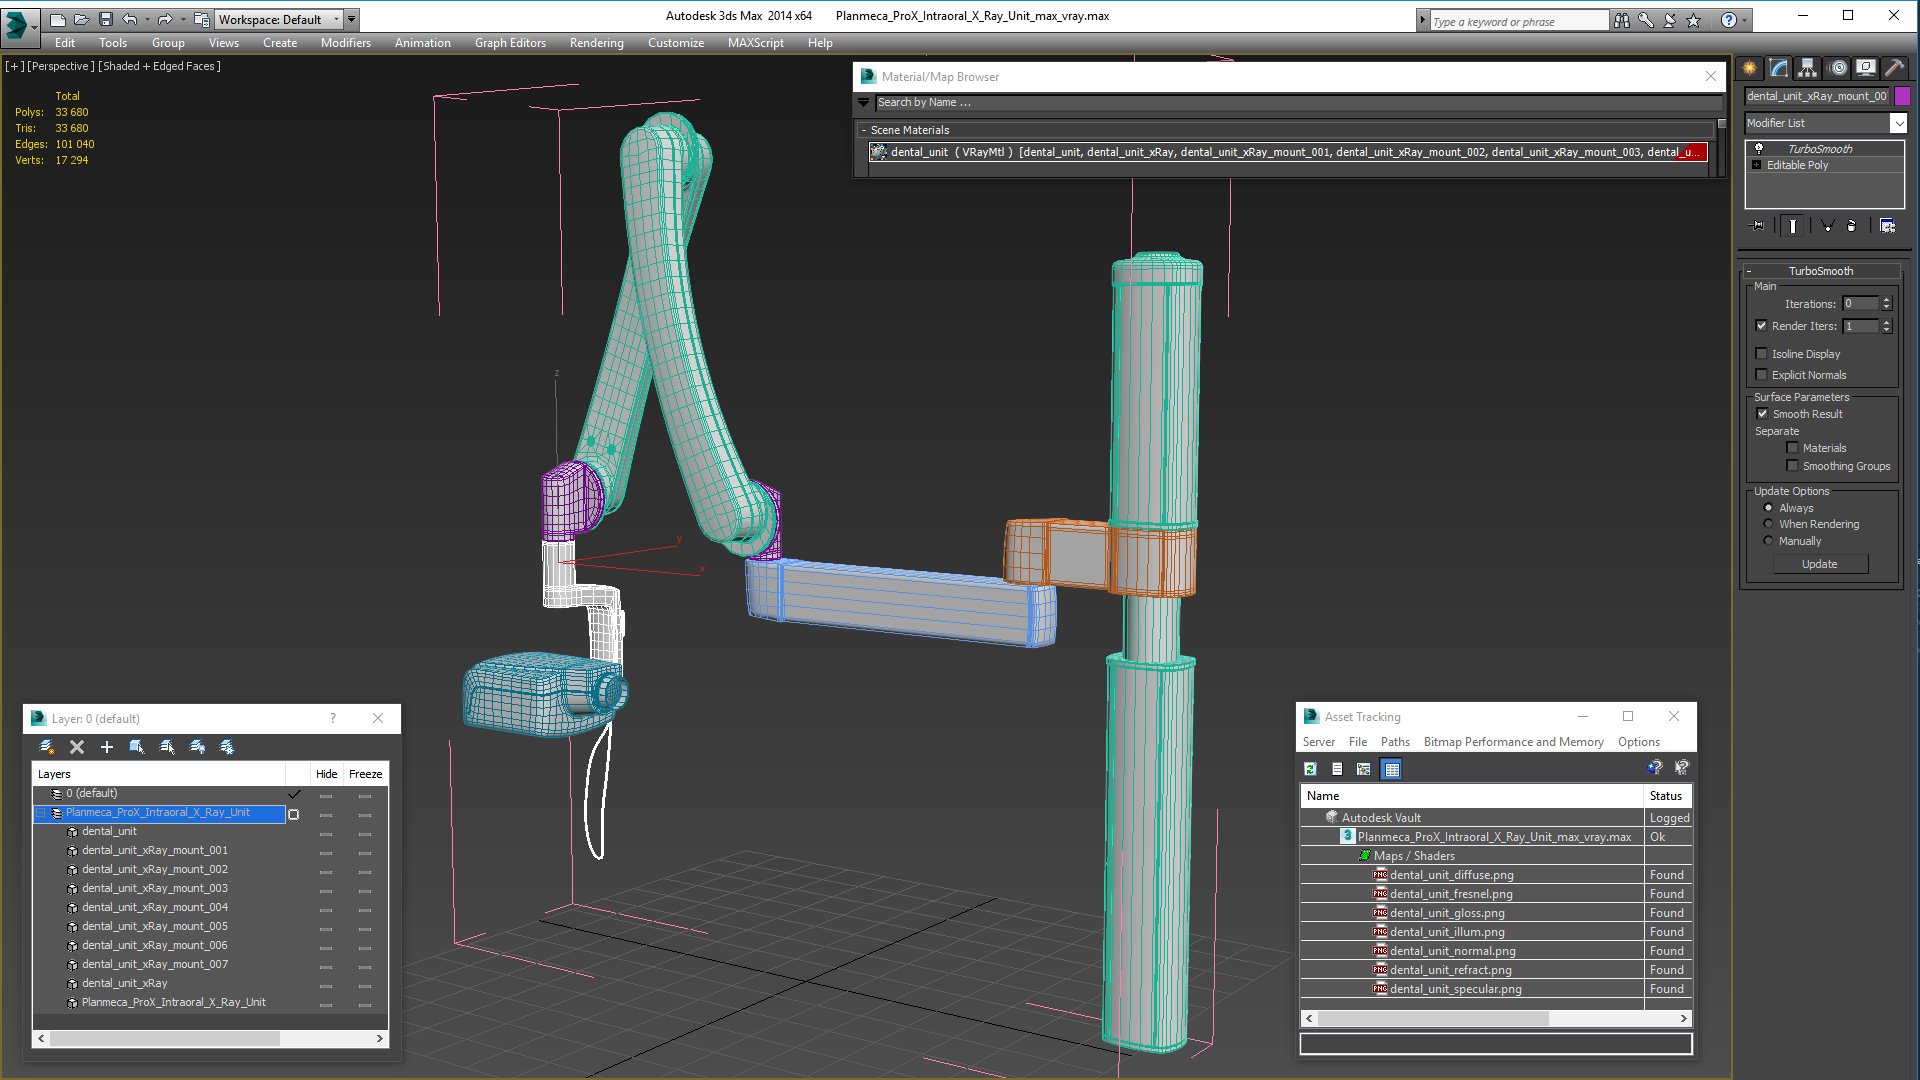Click the Save File icon in the quick access toolbar
1920x1080 pixels.
coord(105,19)
